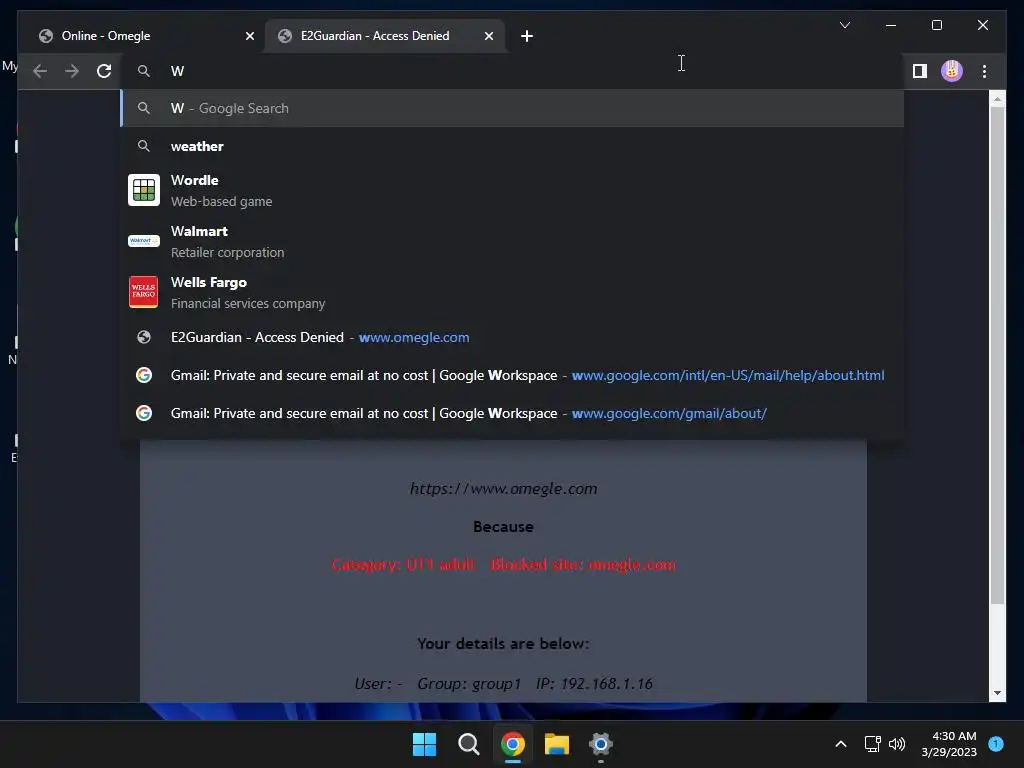The height and width of the screenshot is (768, 1024).
Task: Open the side panel icon
Action: tap(920, 71)
